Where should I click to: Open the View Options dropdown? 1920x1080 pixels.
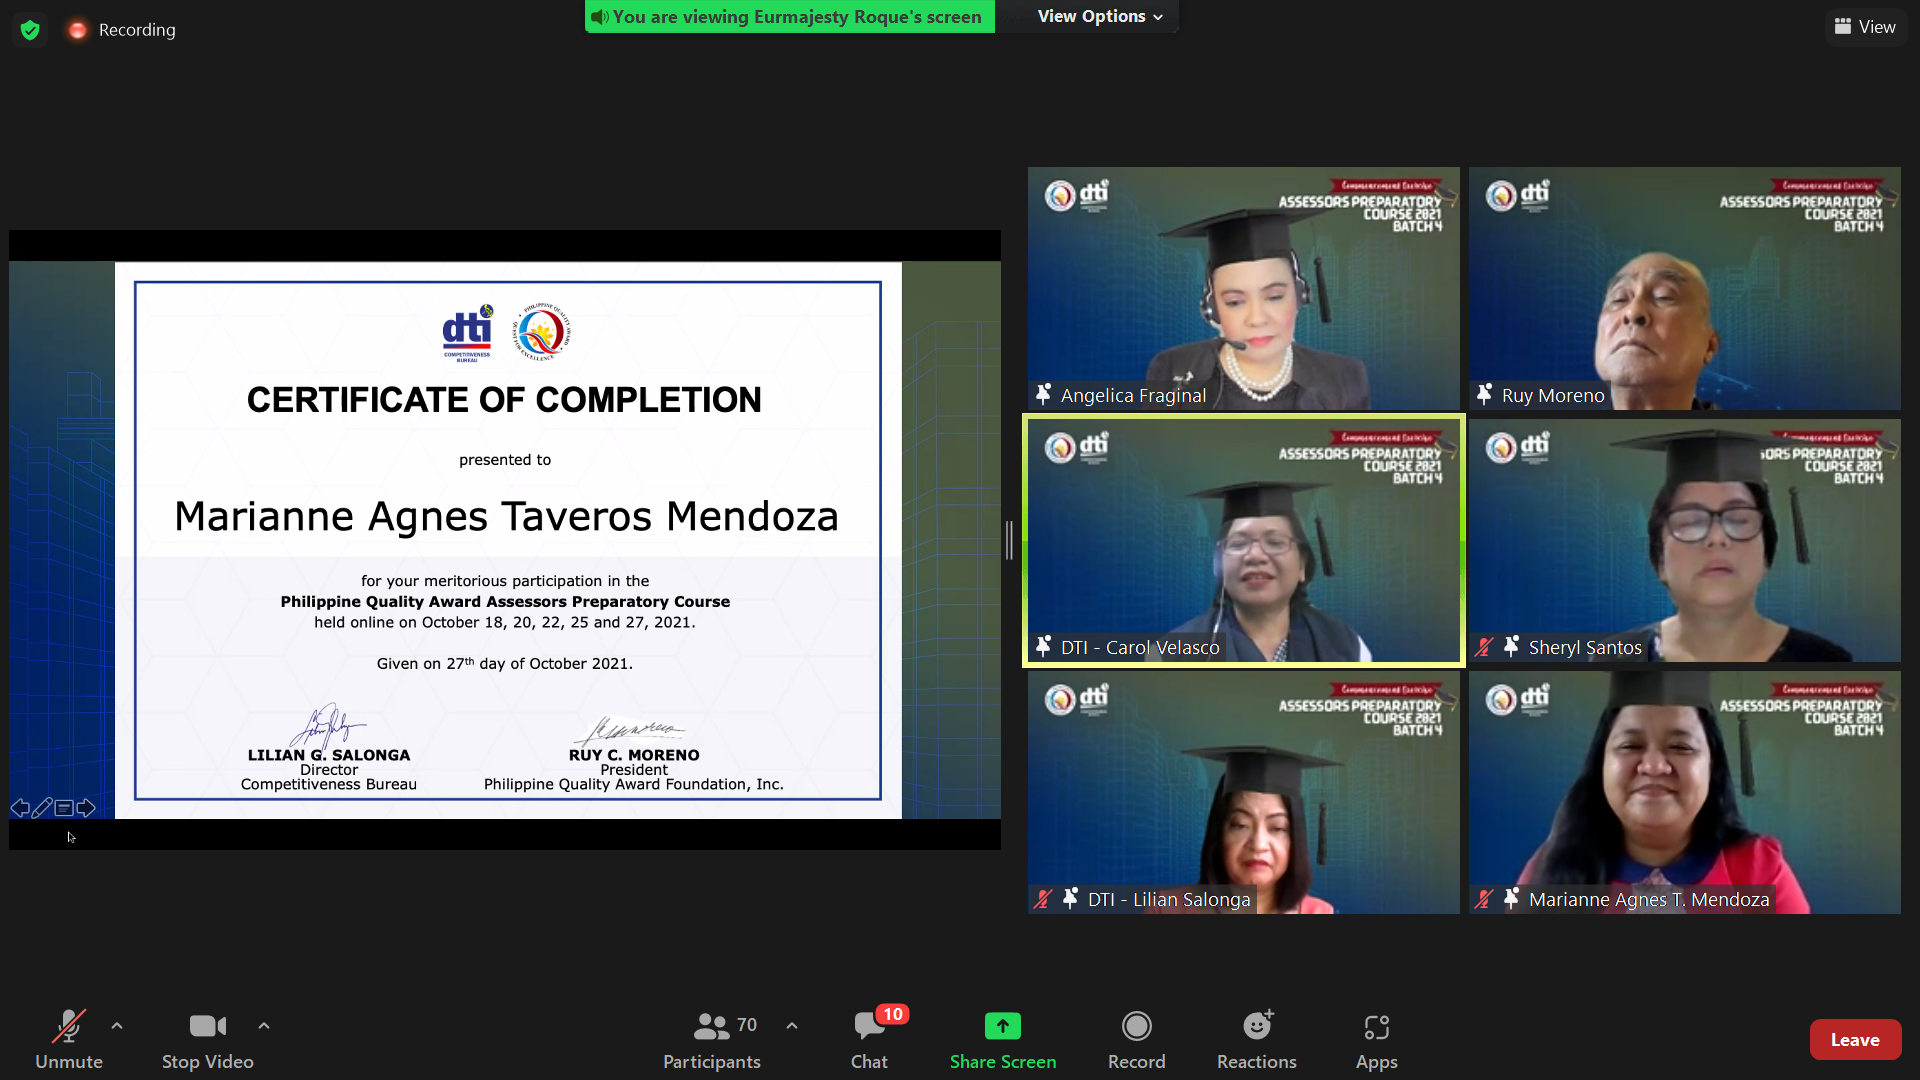1100,16
